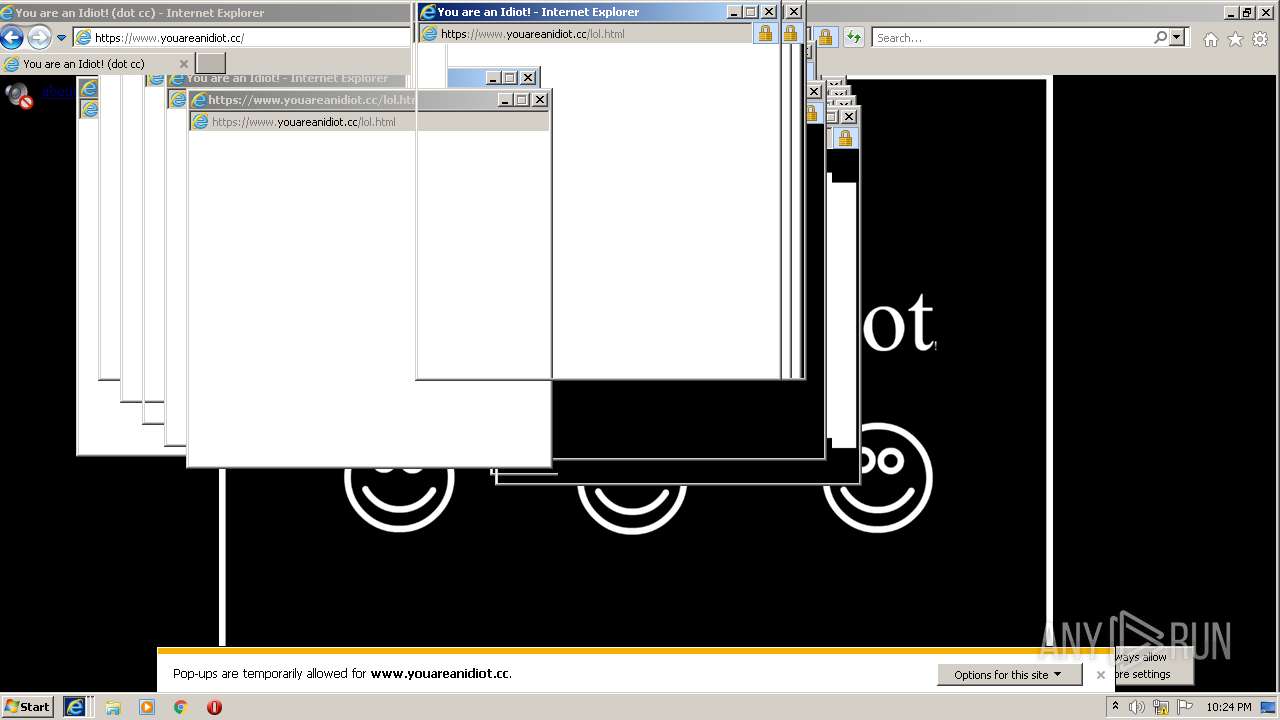The image size is (1280, 720).
Task: Open a new blank tab
Action: click(x=211, y=64)
